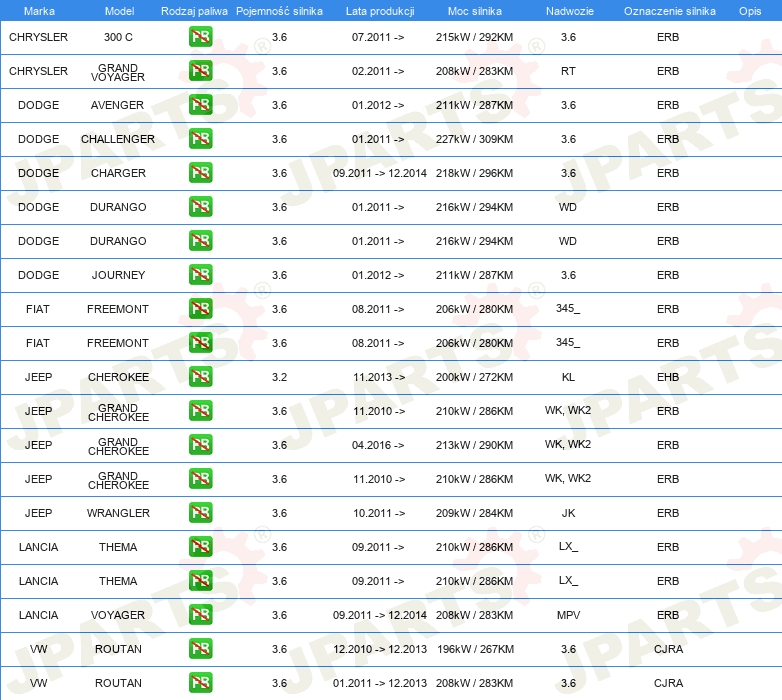Click the 10.2011 -> production date

[379, 513]
